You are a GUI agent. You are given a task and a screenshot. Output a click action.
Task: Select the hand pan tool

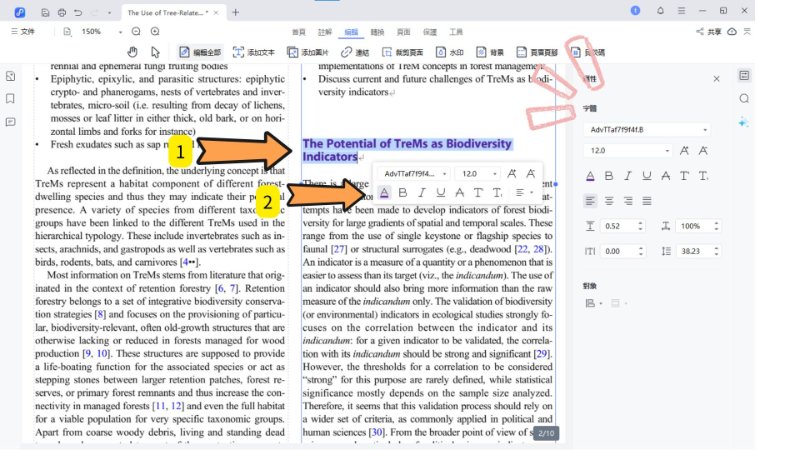click(x=133, y=51)
